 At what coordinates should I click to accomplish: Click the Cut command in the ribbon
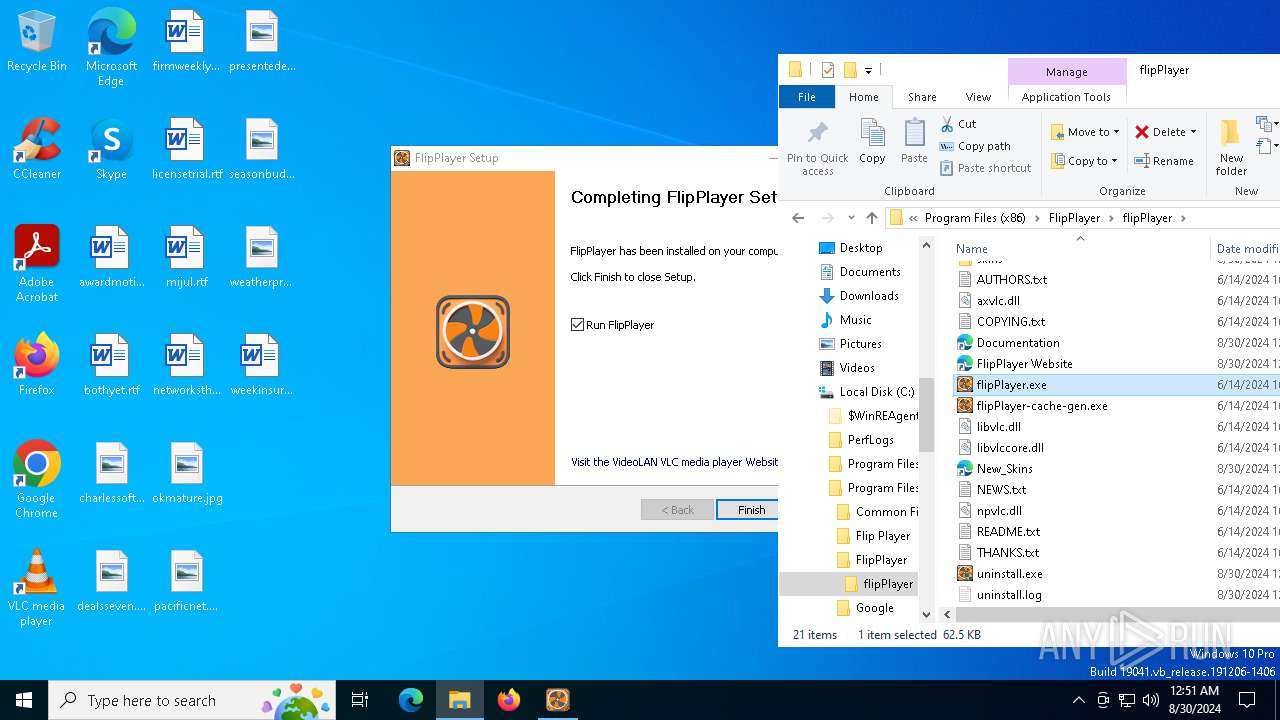(x=958, y=124)
